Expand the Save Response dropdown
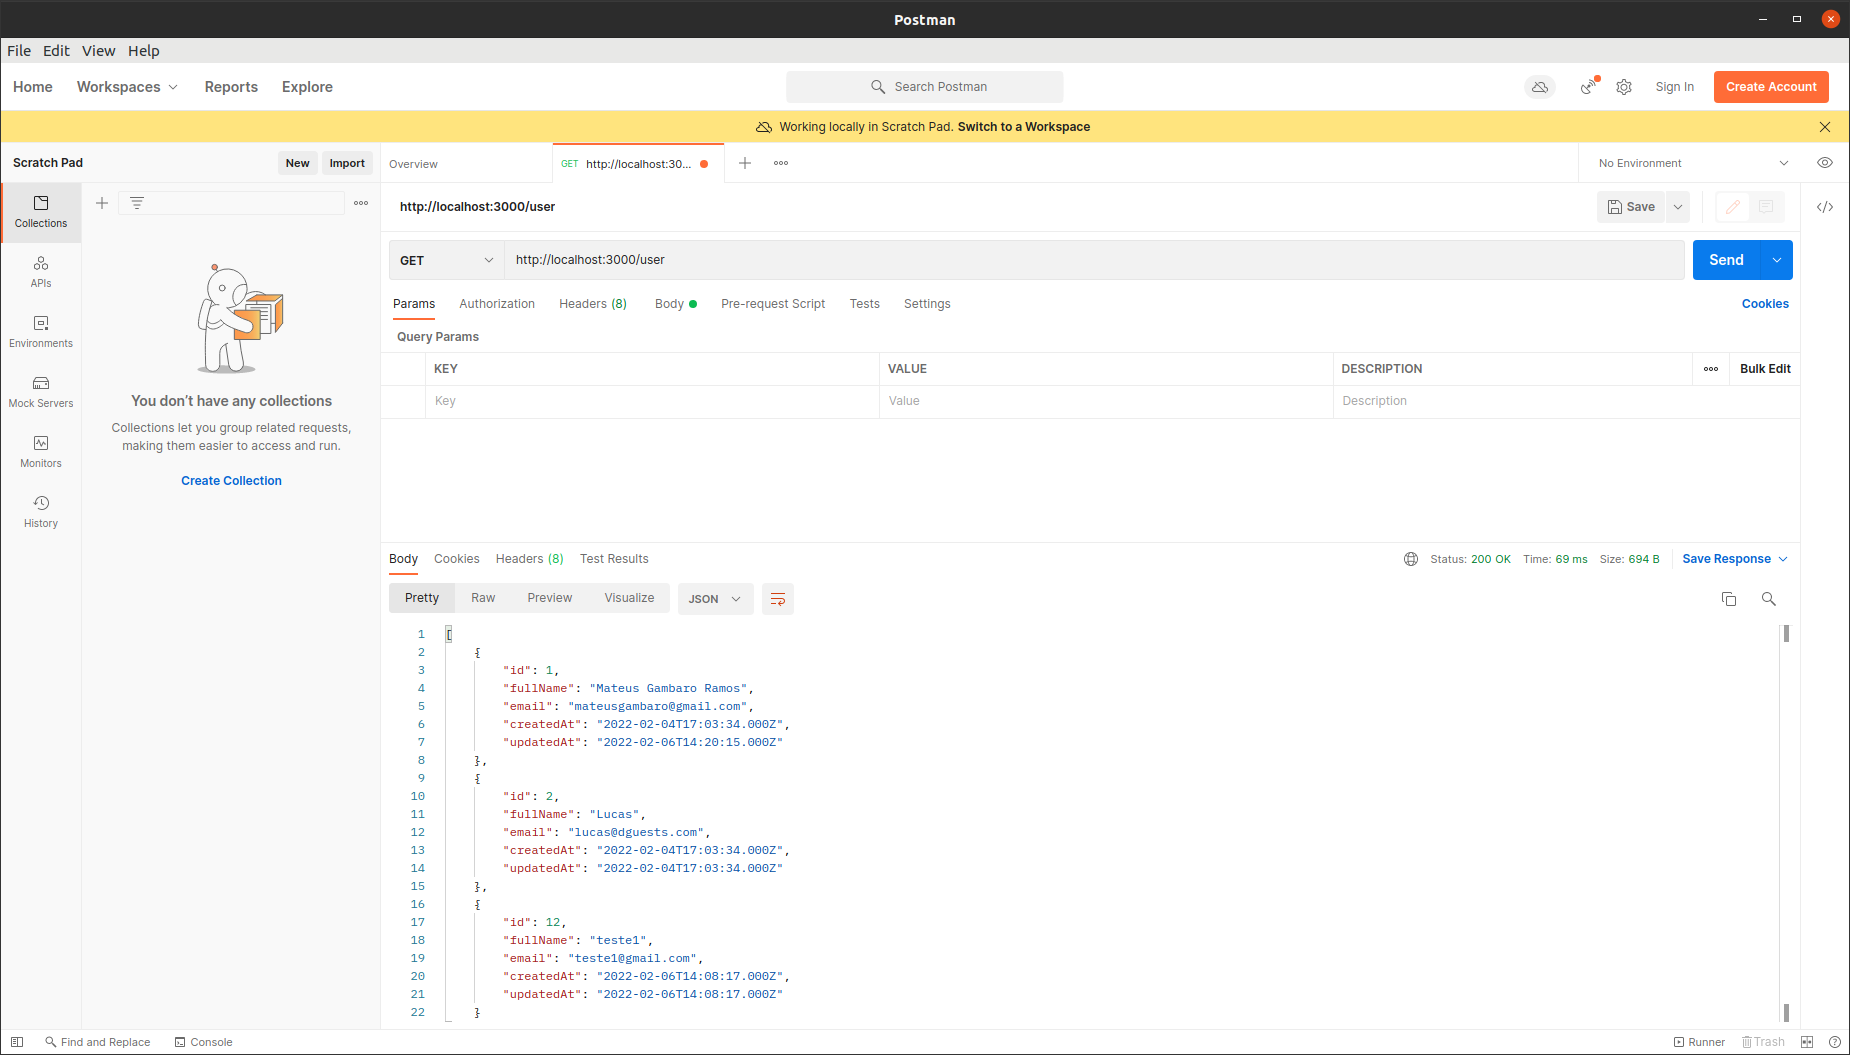Image resolution: width=1850 pixels, height=1055 pixels. pos(1783,559)
